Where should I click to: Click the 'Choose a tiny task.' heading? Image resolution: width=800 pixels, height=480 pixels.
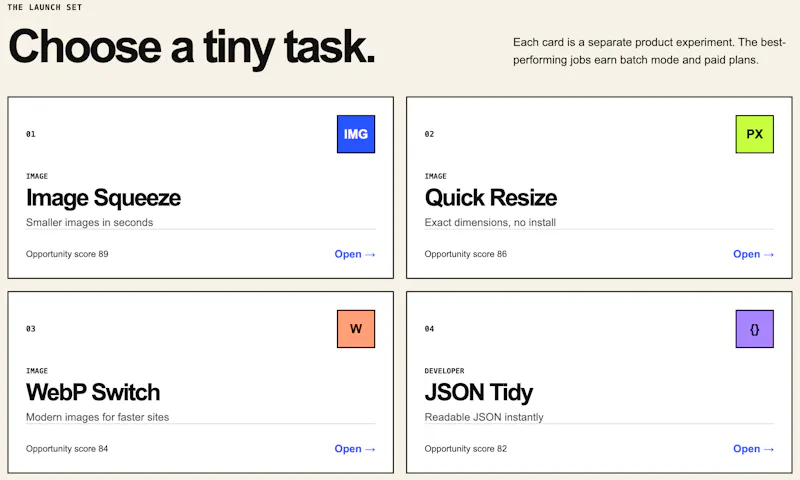[x=192, y=47]
